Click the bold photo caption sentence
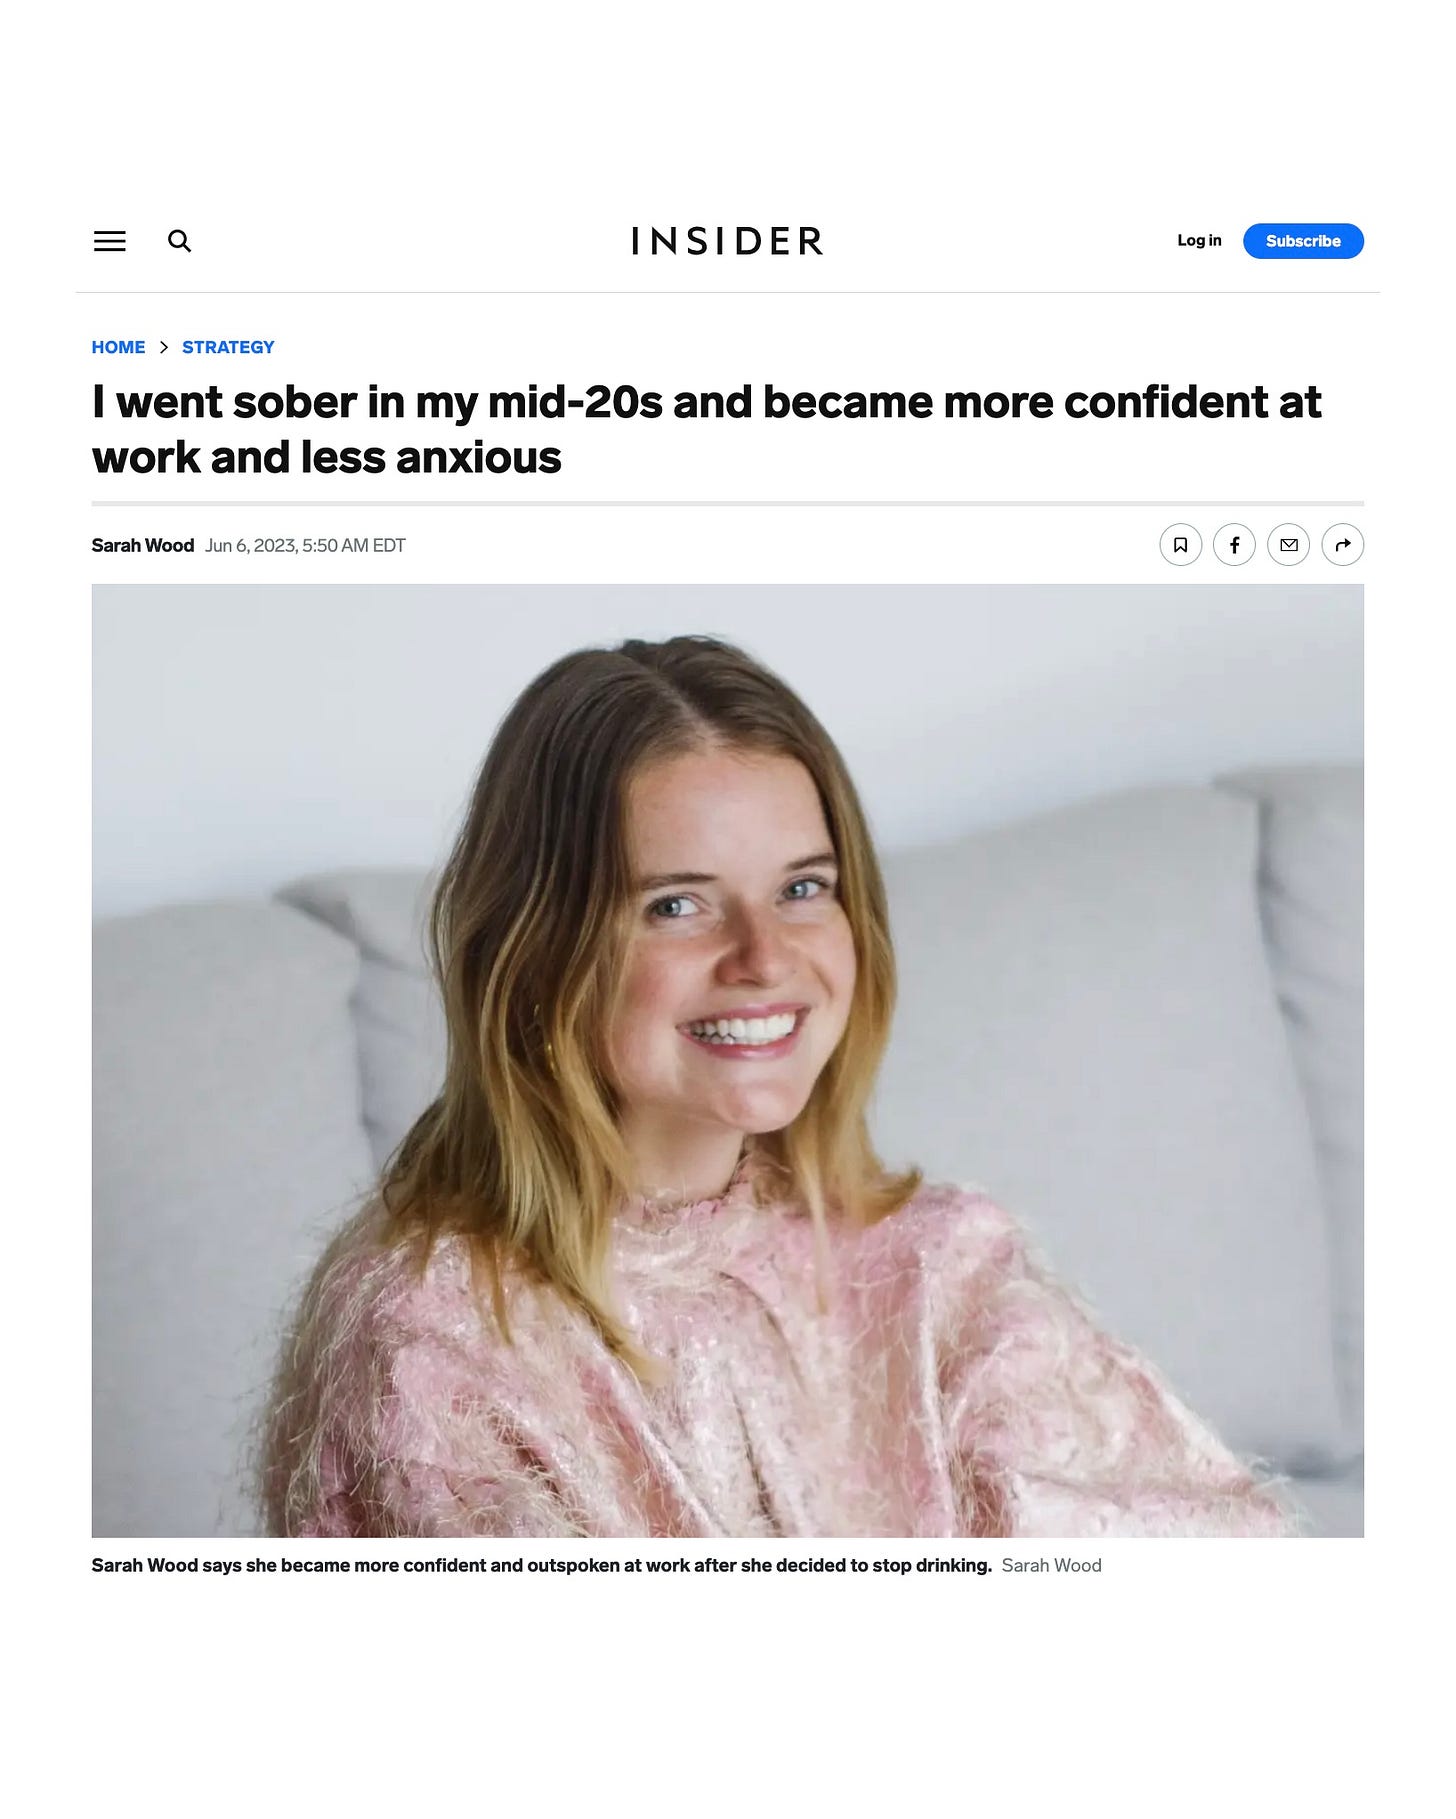The width and height of the screenshot is (1456, 1819). tap(541, 1565)
